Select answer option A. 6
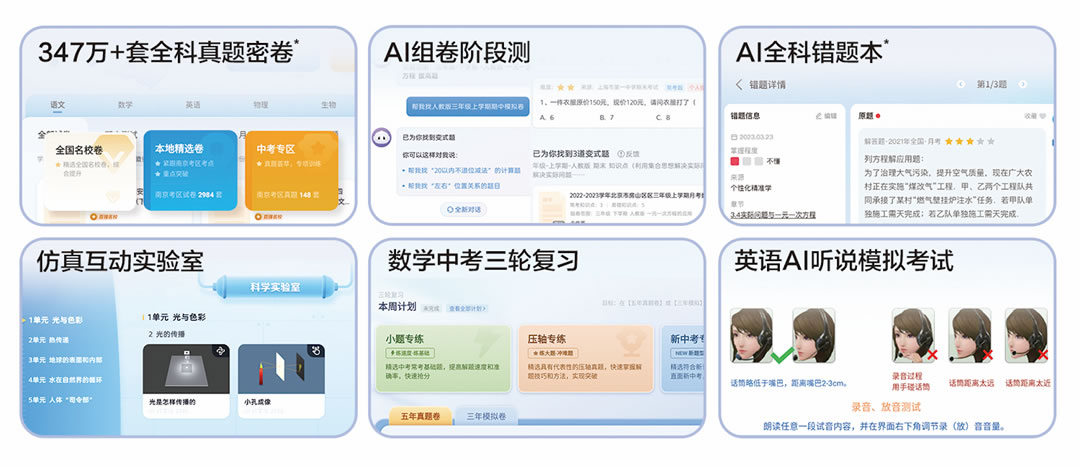The height and width of the screenshot is (467, 1080). pyautogui.click(x=548, y=118)
